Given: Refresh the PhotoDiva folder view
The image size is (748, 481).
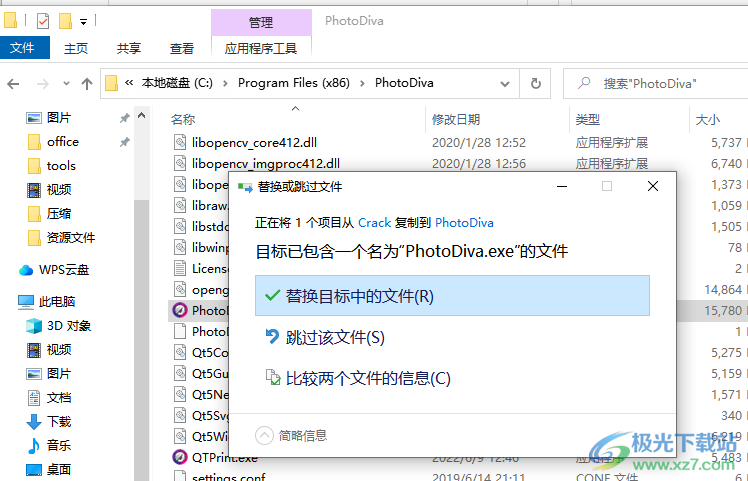Looking at the screenshot, I should click(536, 84).
